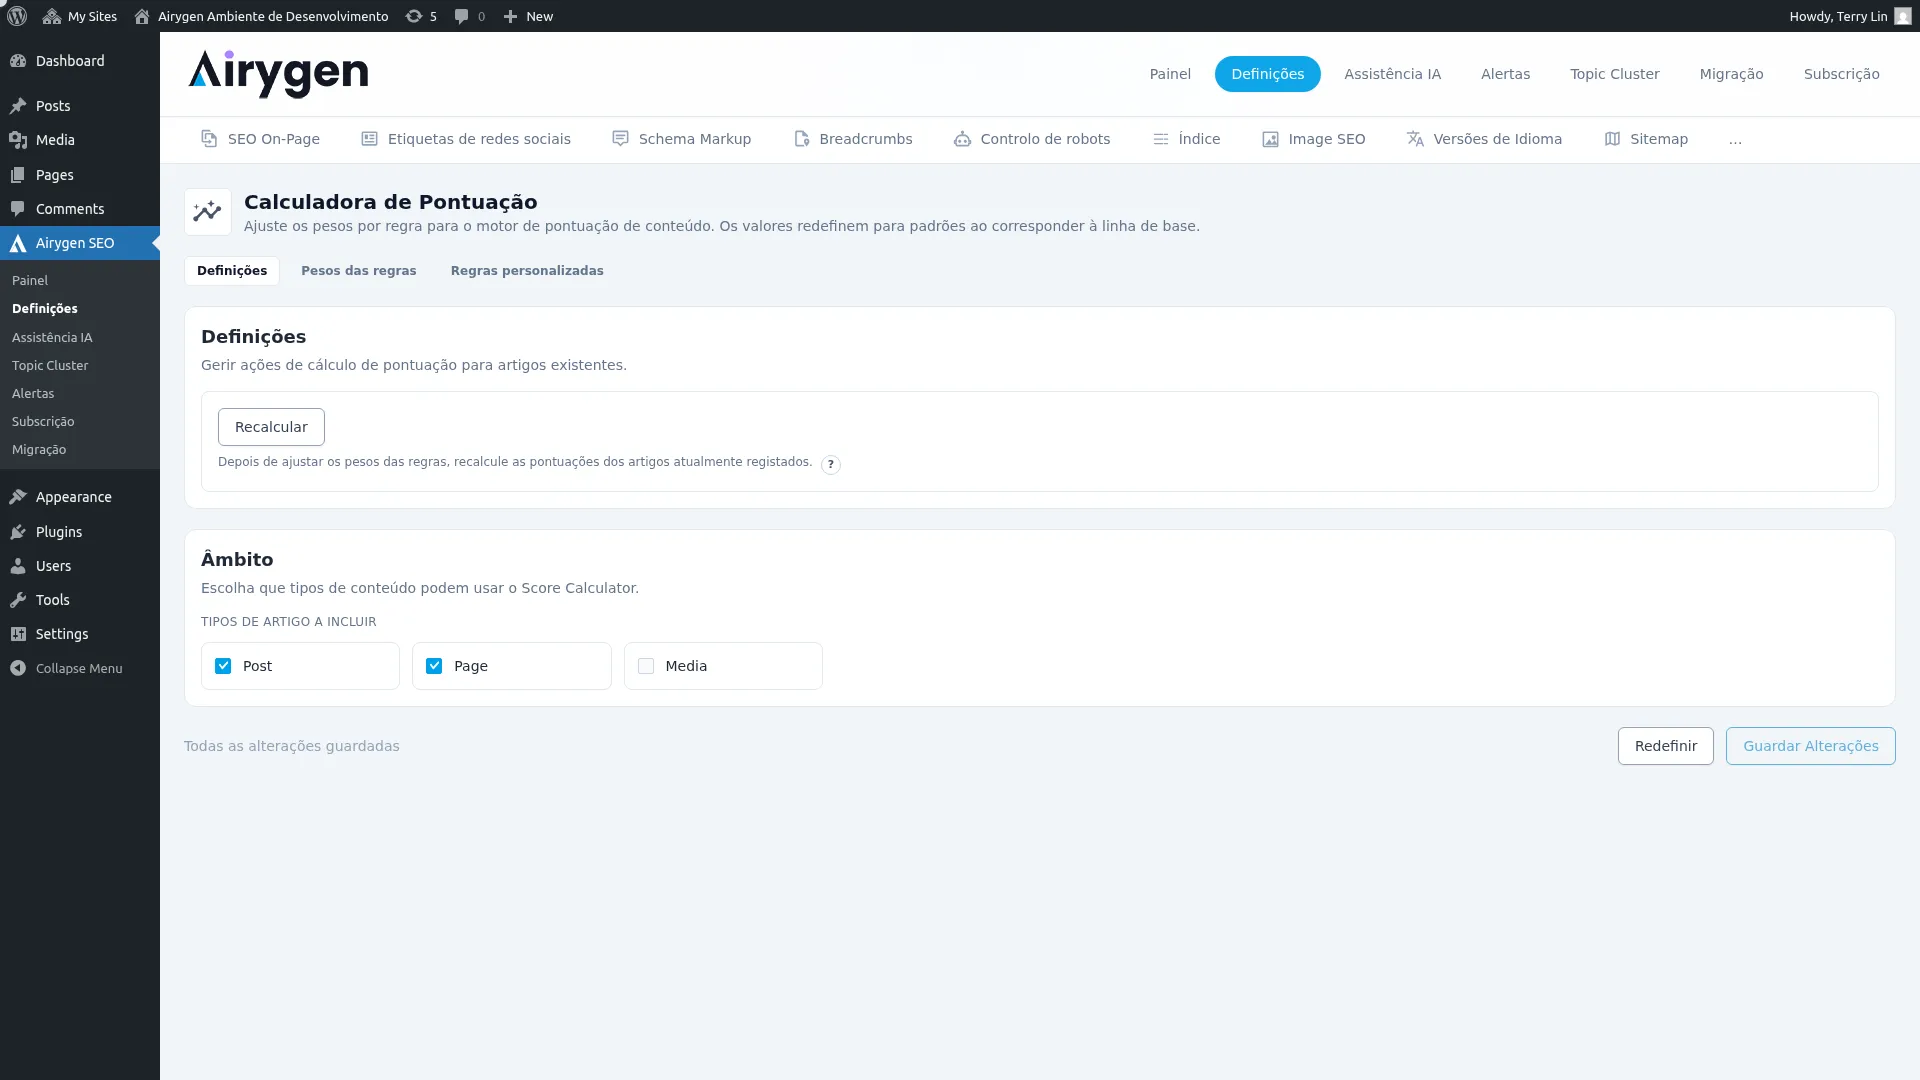Image resolution: width=1920 pixels, height=1080 pixels.
Task: Open the updates icon showing 5
Action: point(413,16)
